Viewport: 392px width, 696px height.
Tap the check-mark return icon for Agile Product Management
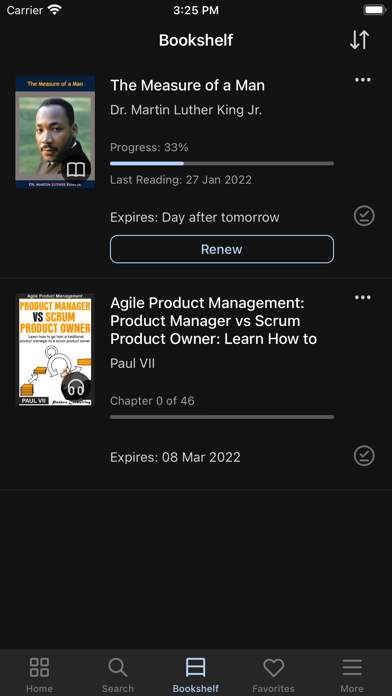click(364, 456)
